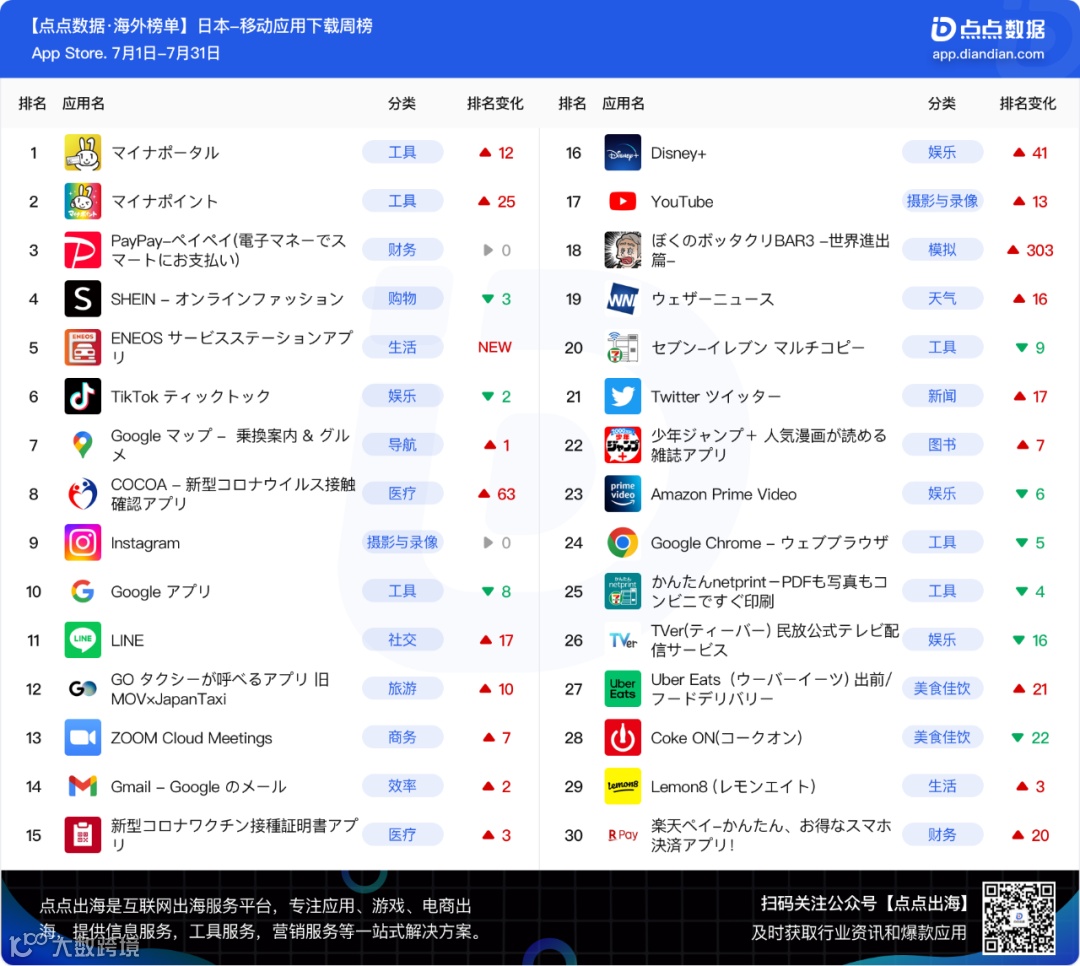Viewport: 1080px width, 966px height.
Task: Click the 模拟 tag for ぼくのボッタクリBAR3
Action: pos(942,249)
